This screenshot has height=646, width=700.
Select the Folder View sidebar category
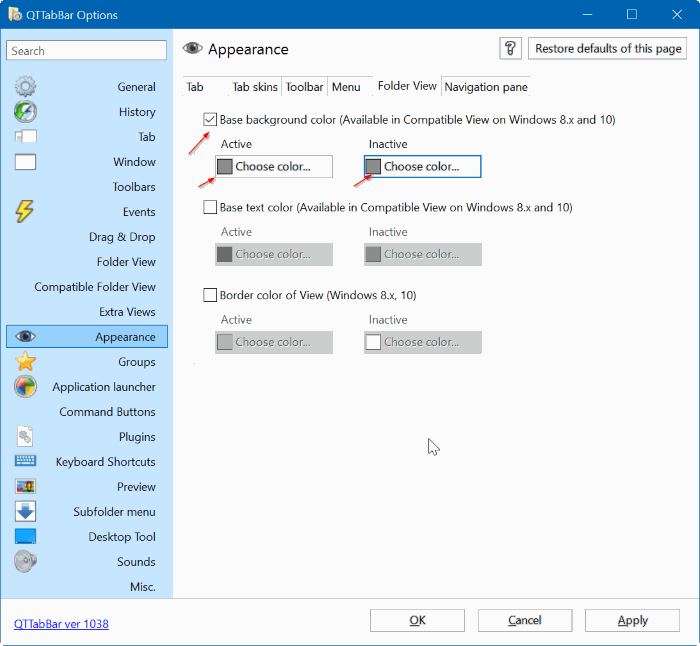(126, 262)
